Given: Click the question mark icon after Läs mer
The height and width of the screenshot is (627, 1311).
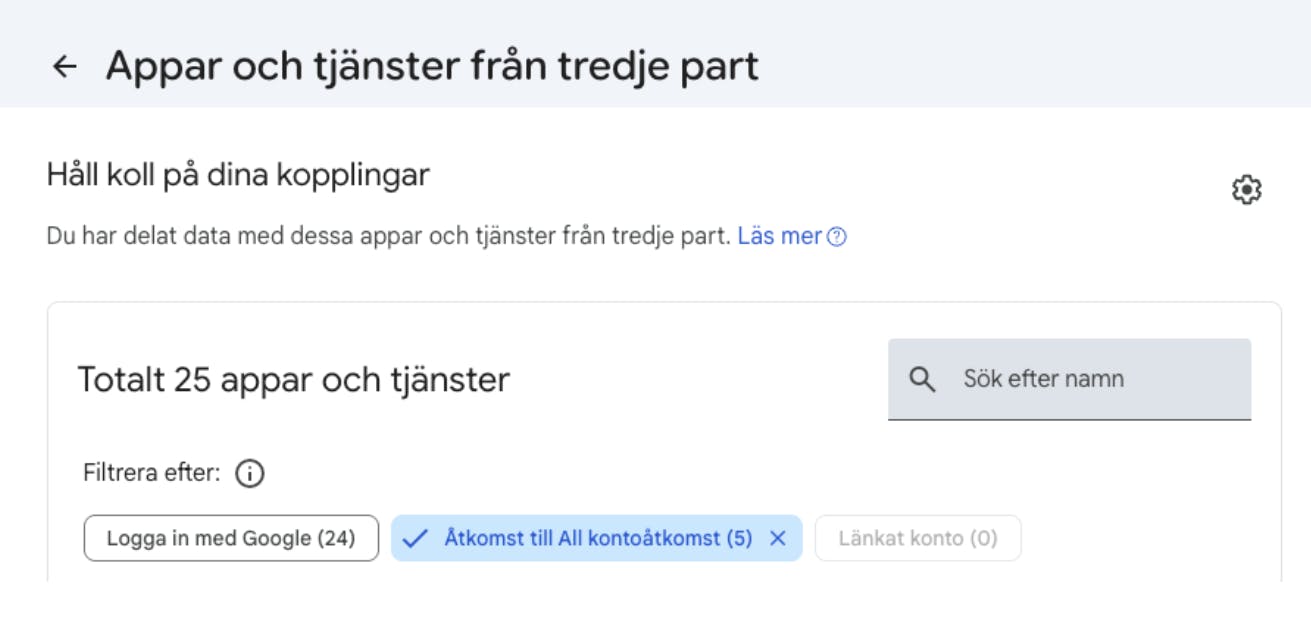Looking at the screenshot, I should (837, 237).
